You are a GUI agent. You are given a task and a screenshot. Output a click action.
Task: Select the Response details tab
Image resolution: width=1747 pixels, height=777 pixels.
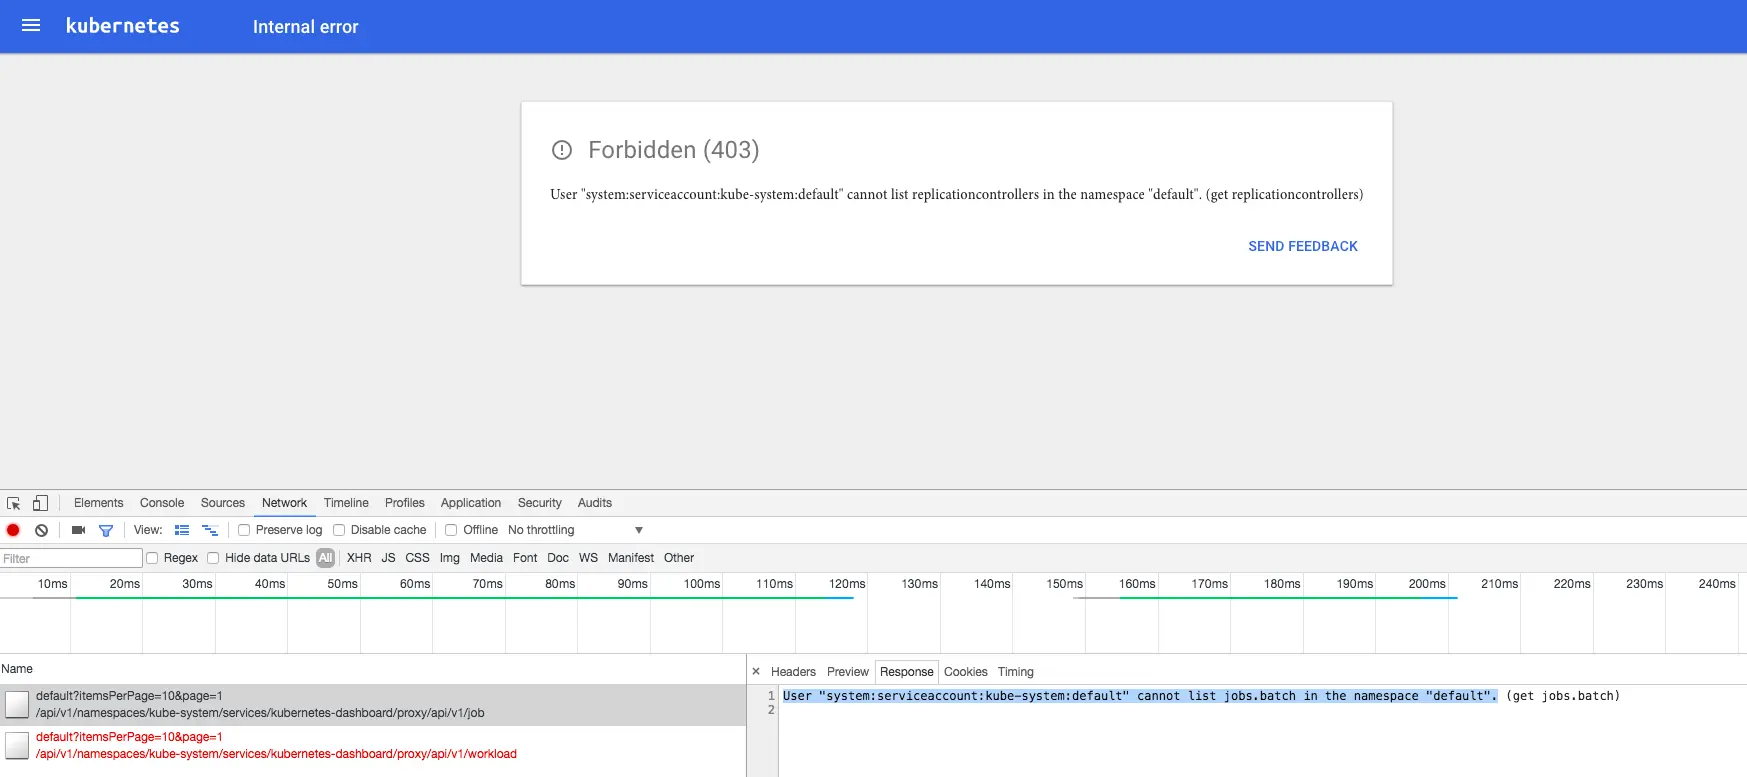point(907,672)
